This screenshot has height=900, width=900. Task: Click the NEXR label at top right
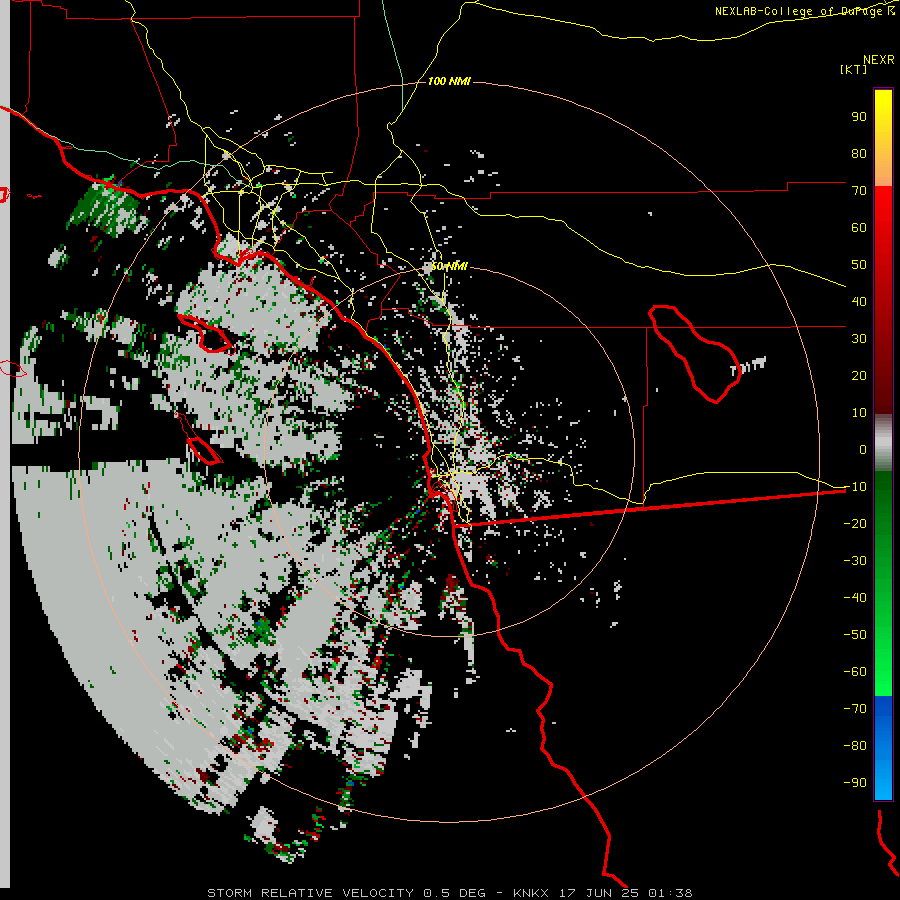[879, 60]
